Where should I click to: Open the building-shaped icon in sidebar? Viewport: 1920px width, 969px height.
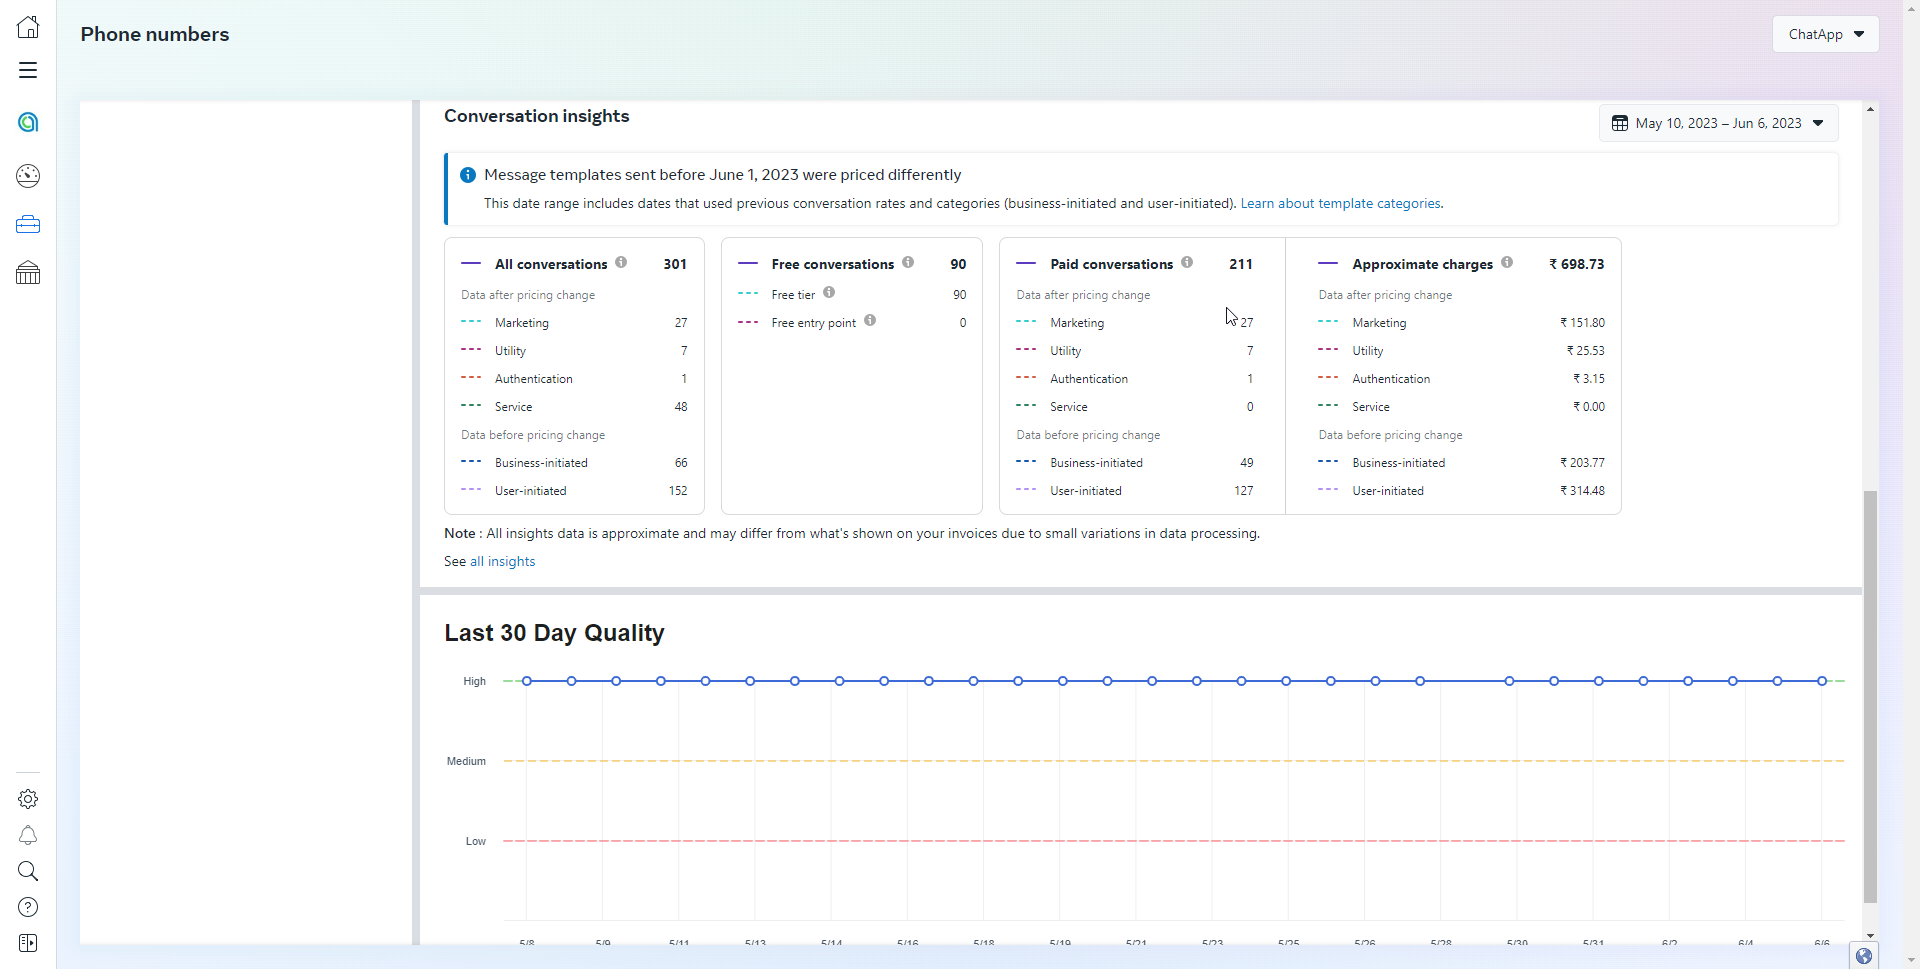[x=28, y=273]
